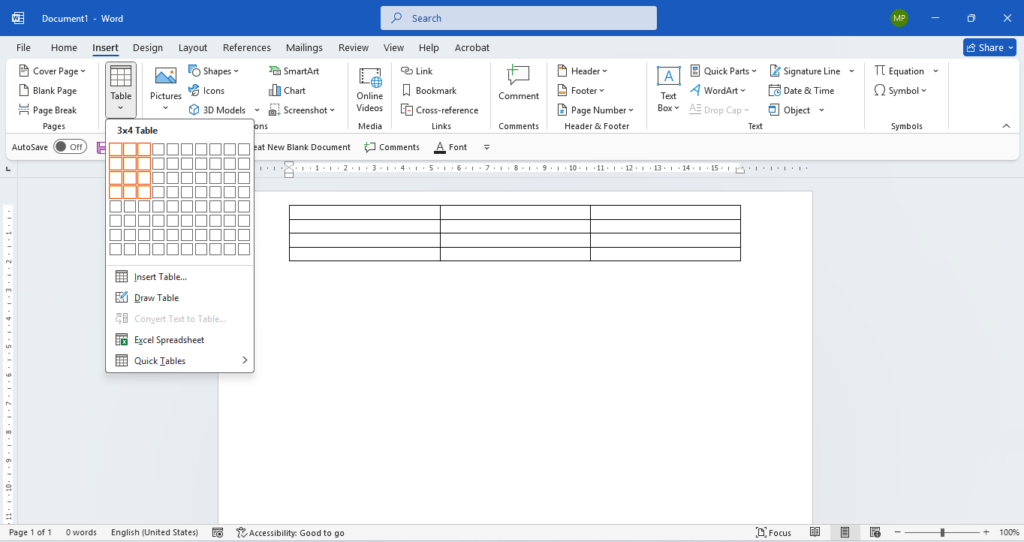
Task: Click Accessibility: Good to go
Action: click(x=290, y=533)
